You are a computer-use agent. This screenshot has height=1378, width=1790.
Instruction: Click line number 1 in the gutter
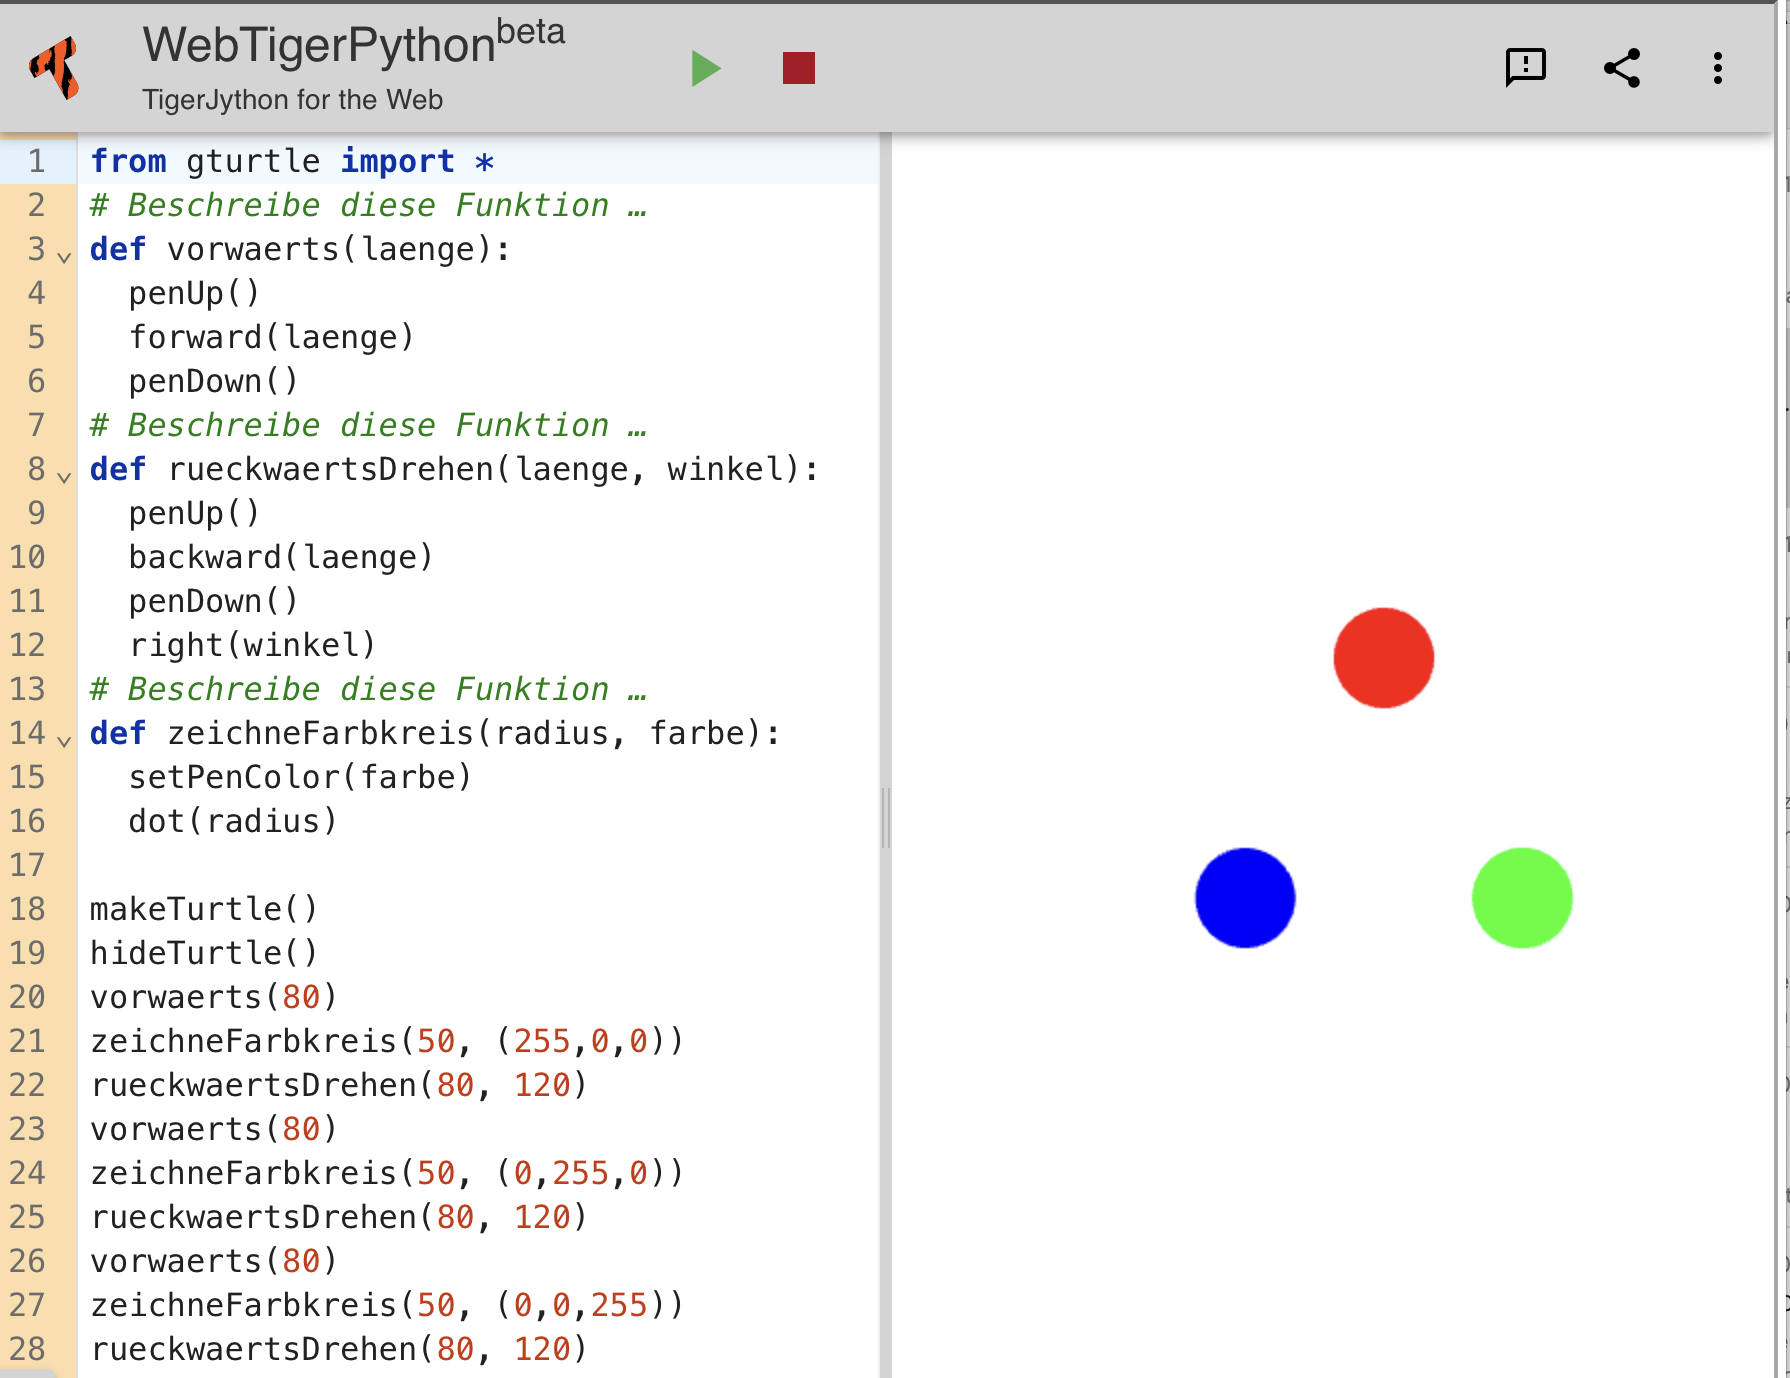coord(37,161)
